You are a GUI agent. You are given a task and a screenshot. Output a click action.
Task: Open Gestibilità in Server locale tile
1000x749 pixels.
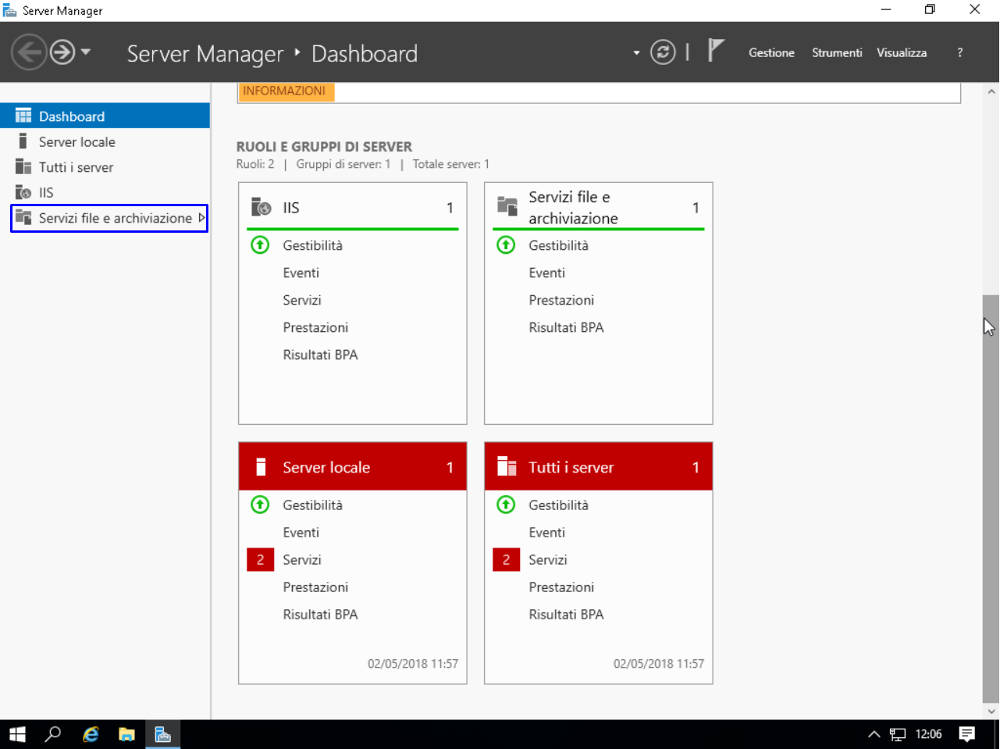coord(312,505)
